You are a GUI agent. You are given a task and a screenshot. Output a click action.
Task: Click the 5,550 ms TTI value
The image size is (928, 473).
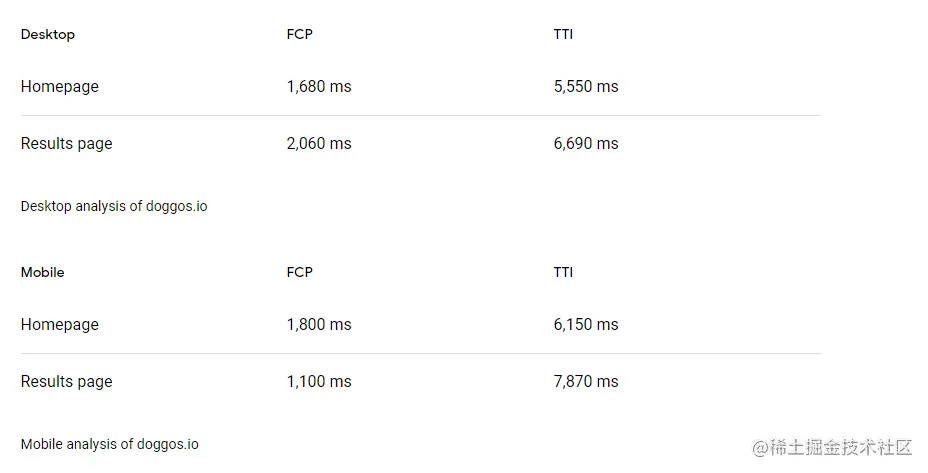[586, 87]
